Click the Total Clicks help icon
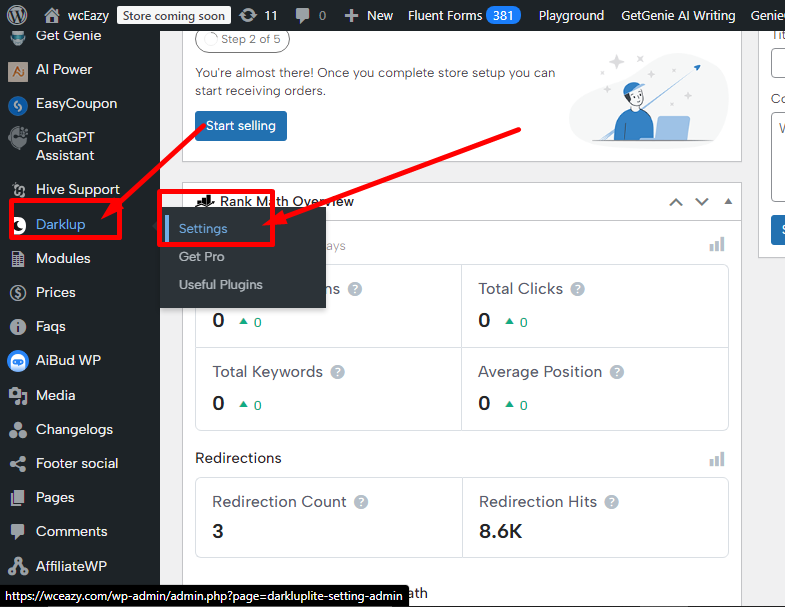Viewport: 785px width, 607px height. [577, 289]
